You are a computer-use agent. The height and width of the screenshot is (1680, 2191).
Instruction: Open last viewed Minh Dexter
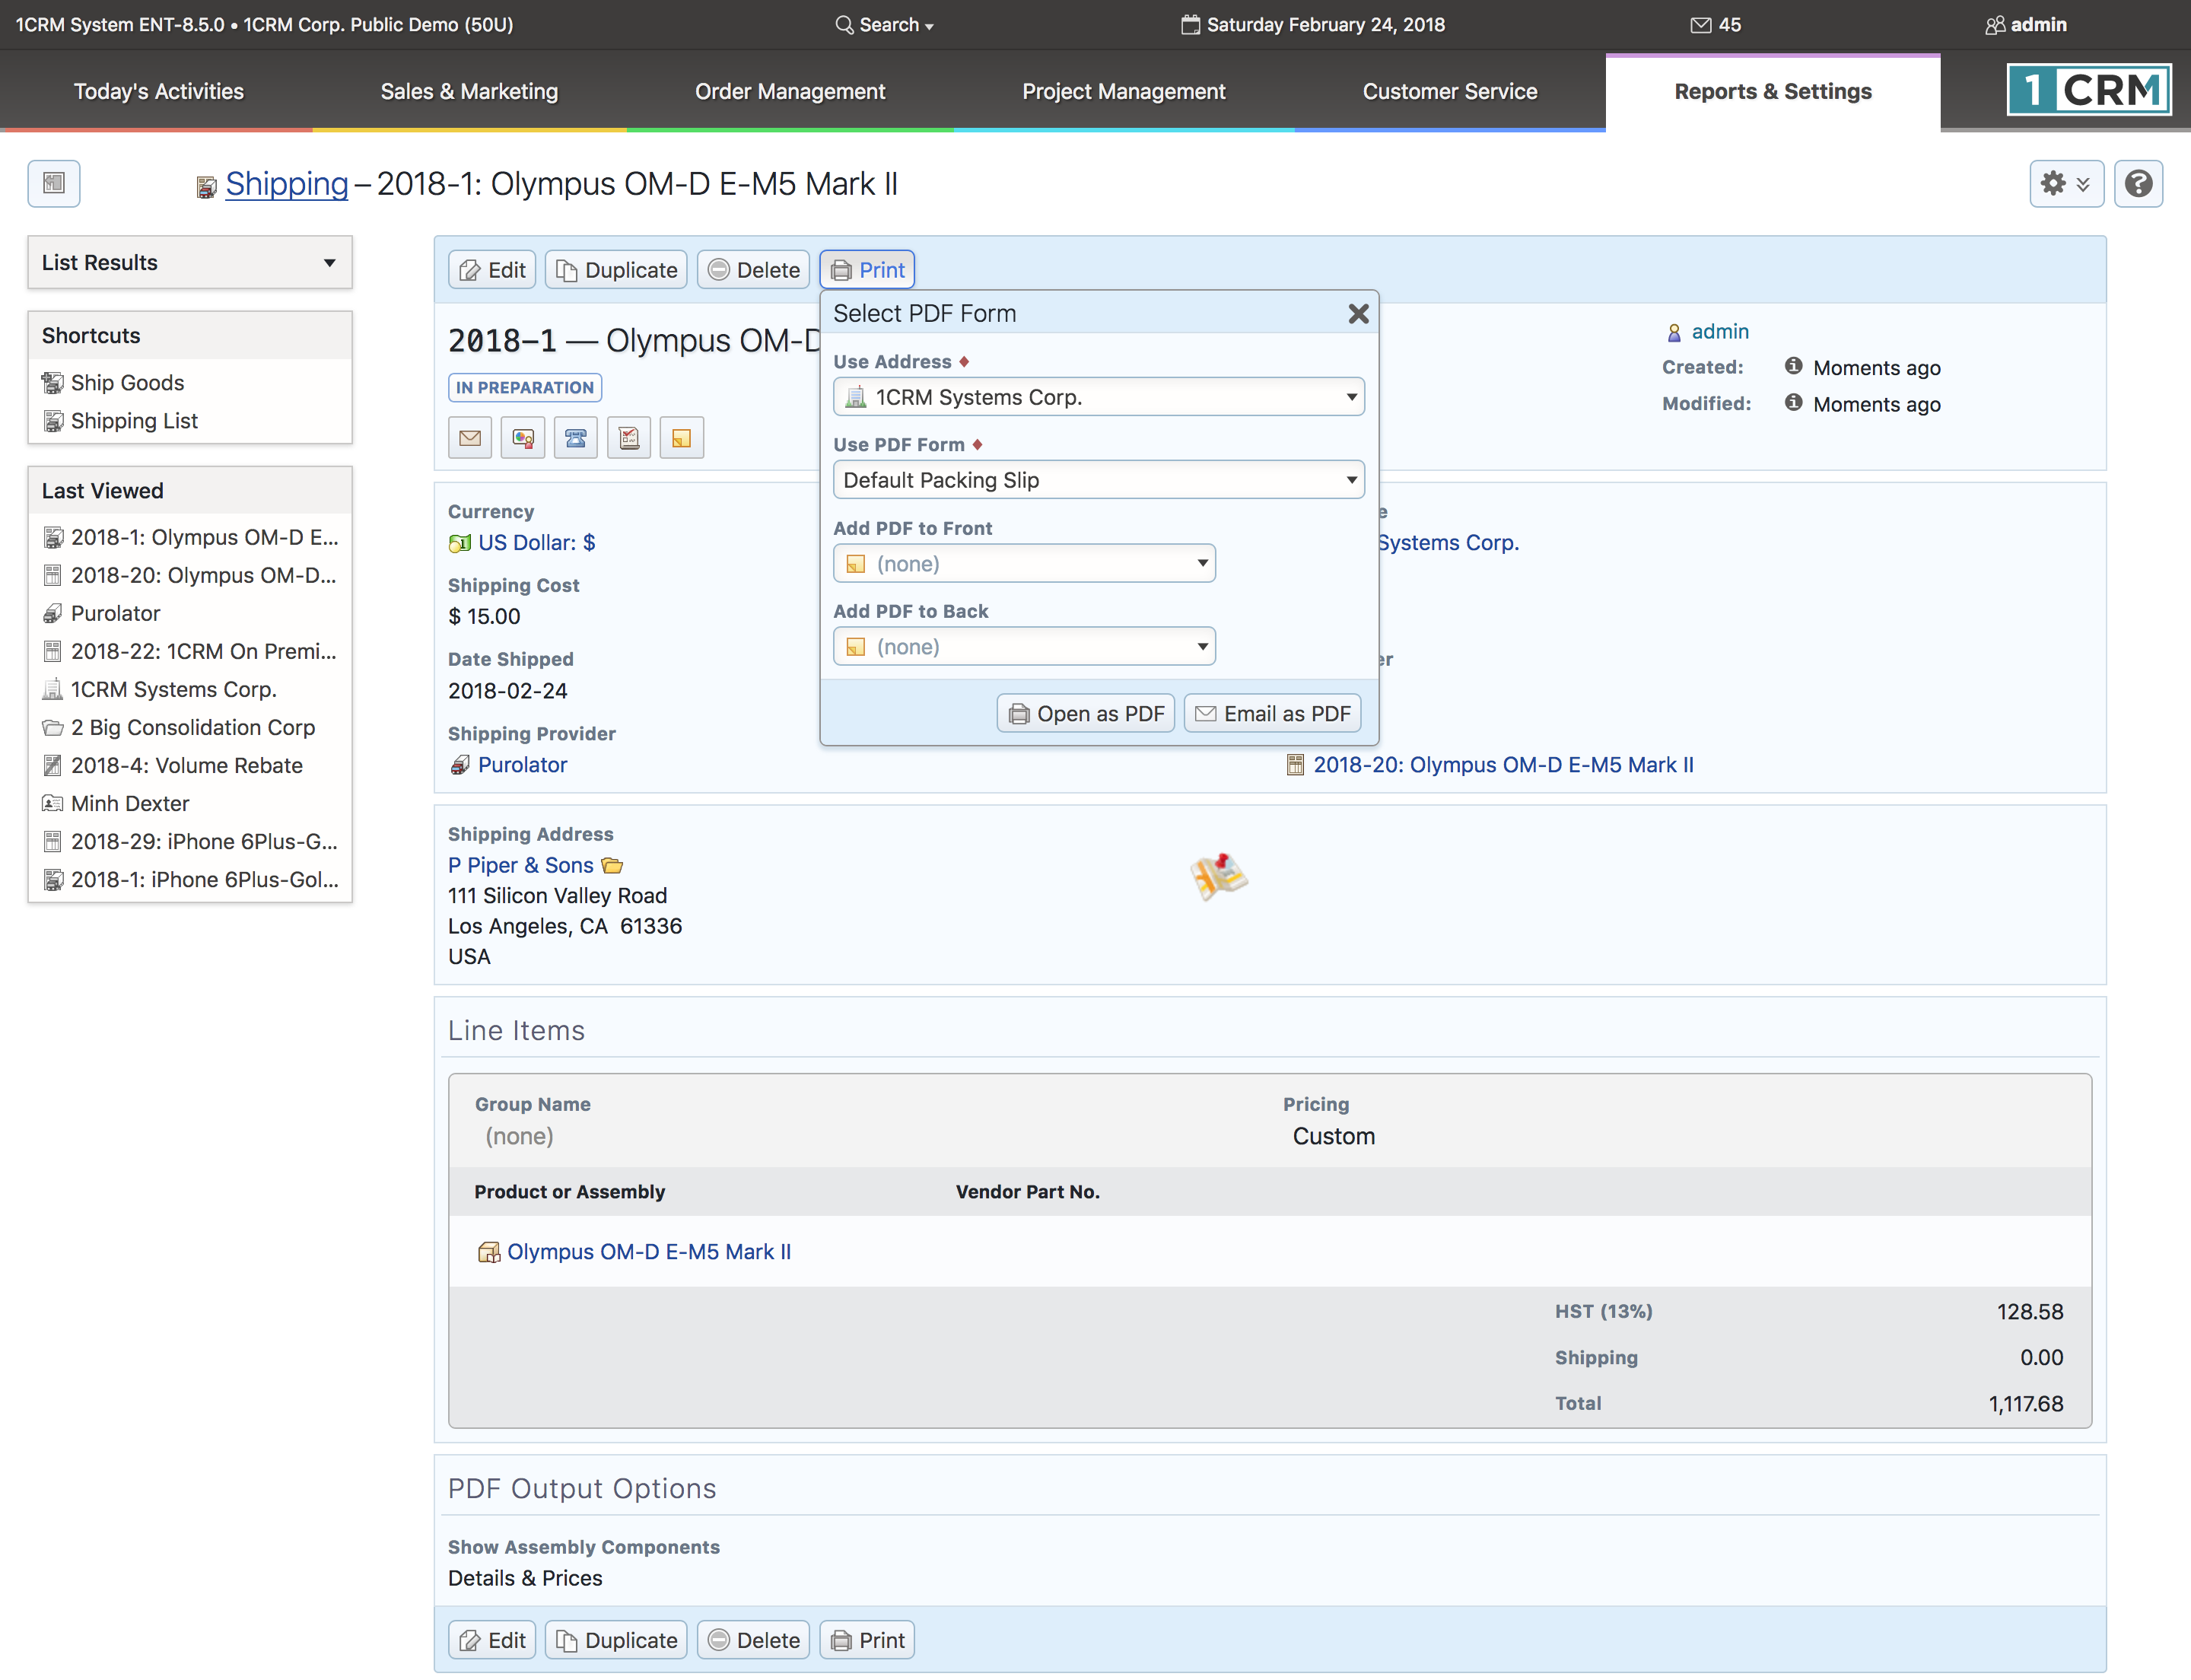[x=130, y=803]
